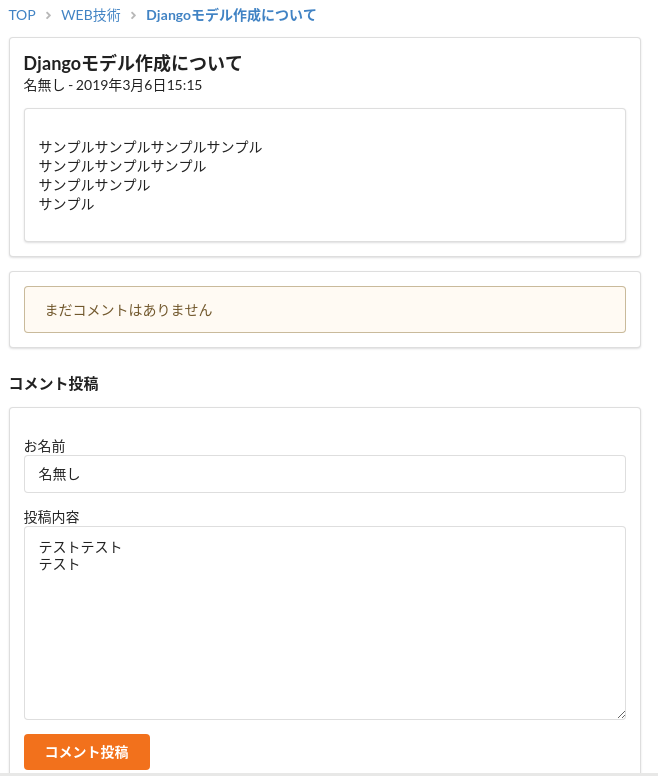Focus the お名前 name input field
Image resolution: width=658 pixels, height=776 pixels.
coord(324,474)
